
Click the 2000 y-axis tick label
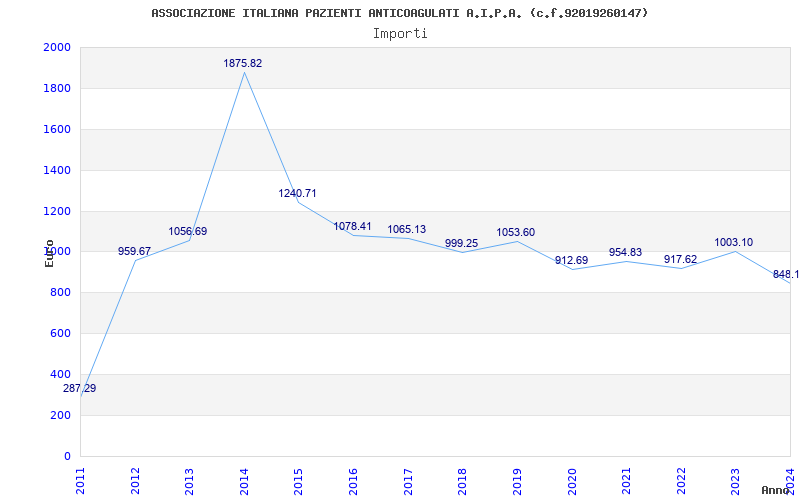point(57,47)
